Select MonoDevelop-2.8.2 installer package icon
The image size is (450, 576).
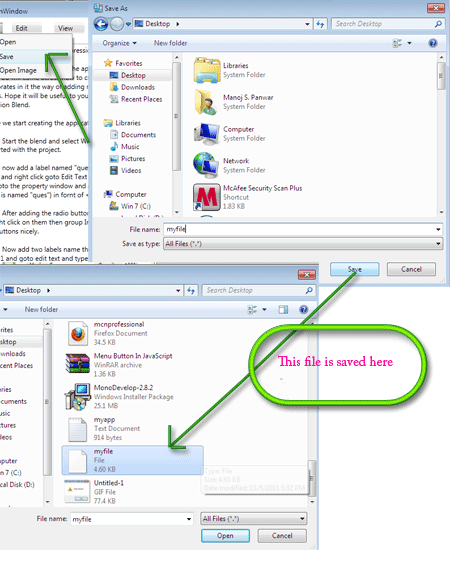pyautogui.click(x=78, y=397)
